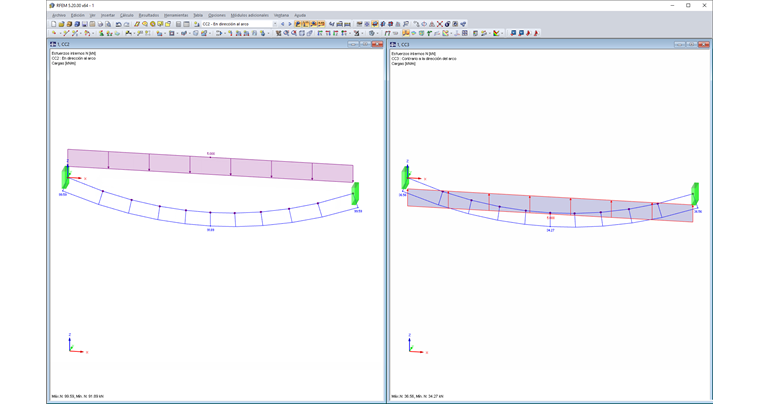Click 'CC3 : Contrario a la dirección del arco' text
The width and height of the screenshot is (760, 404).
pos(424,59)
